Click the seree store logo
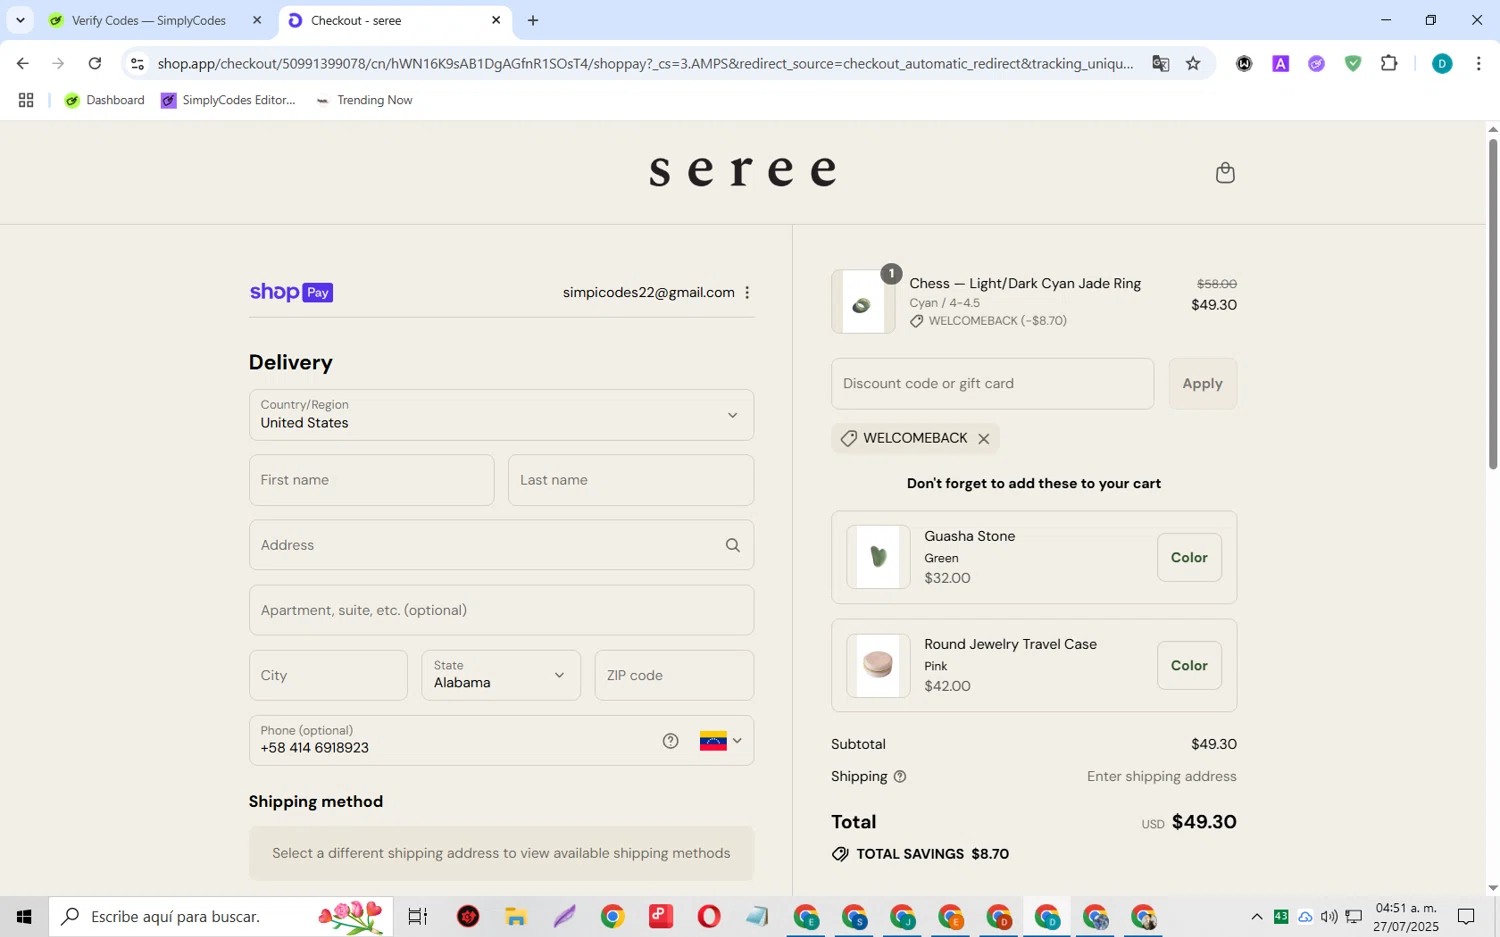The width and height of the screenshot is (1500, 937). [743, 171]
